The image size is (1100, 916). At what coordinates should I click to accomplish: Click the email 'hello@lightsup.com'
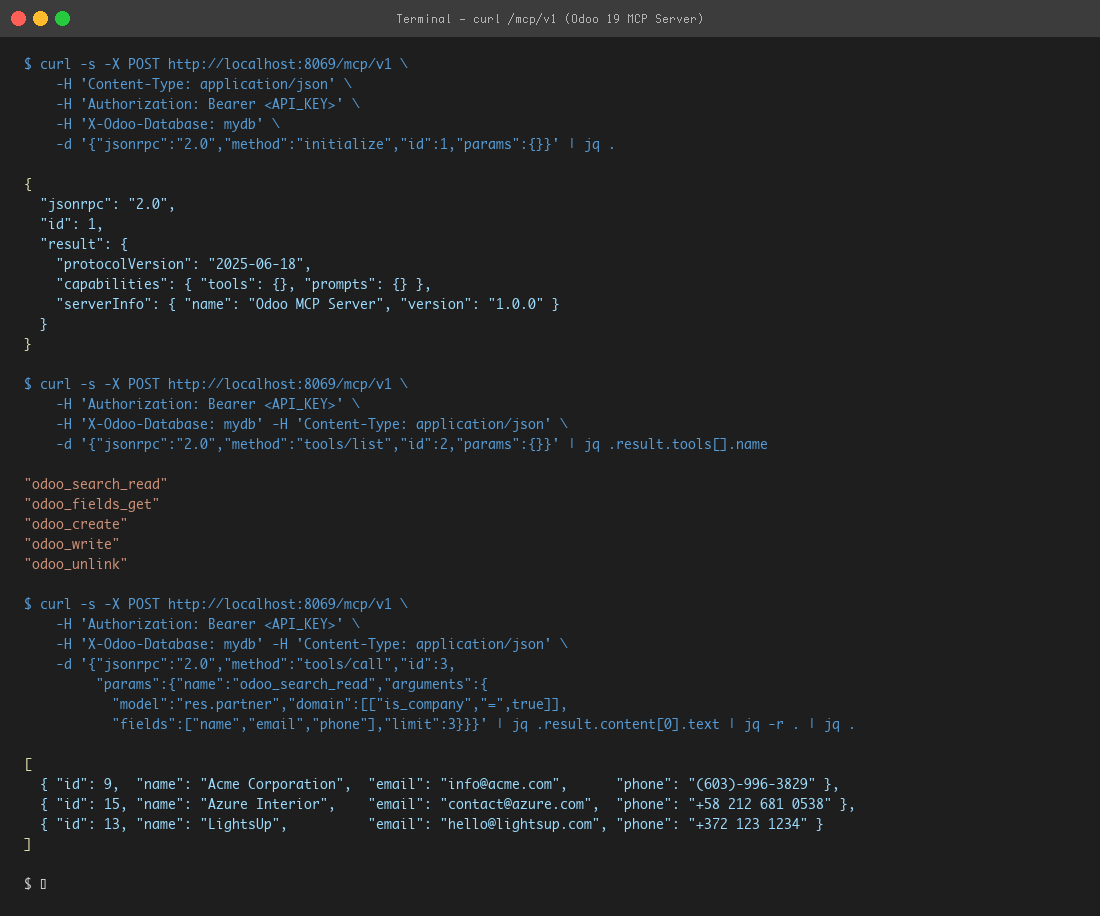(520, 824)
